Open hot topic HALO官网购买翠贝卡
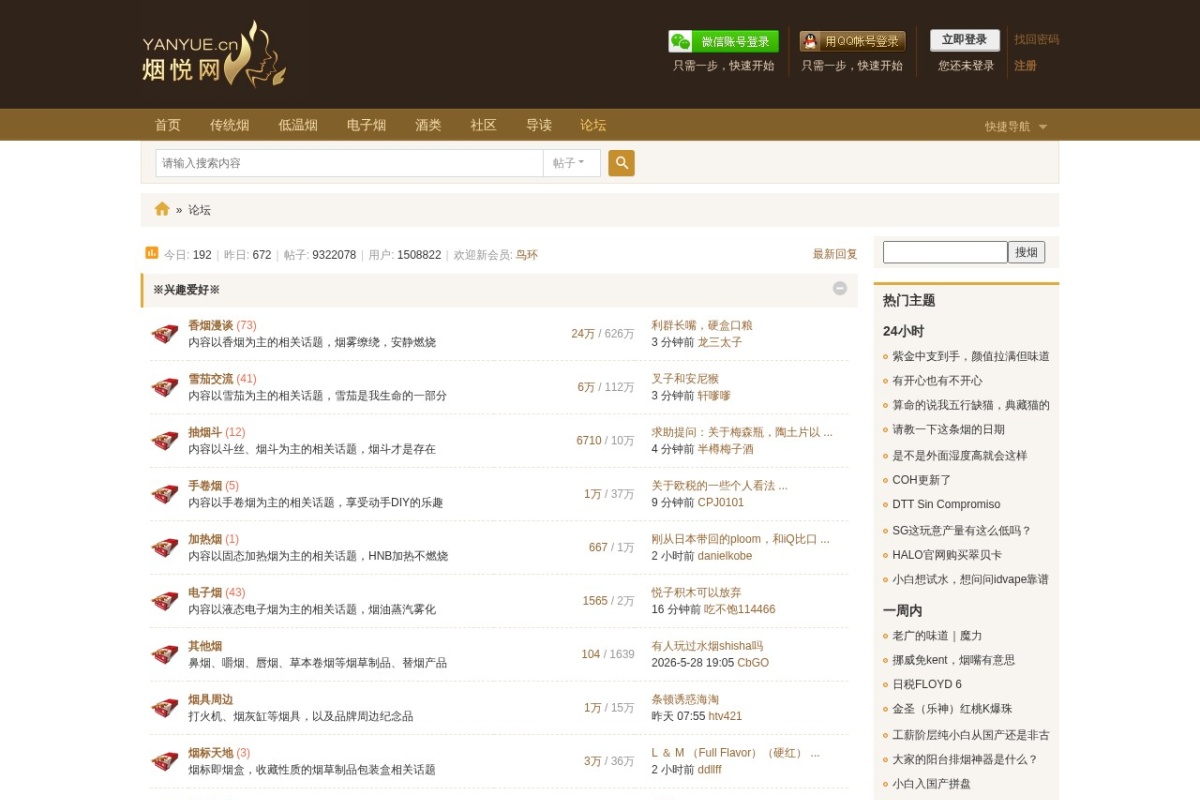1200x800 pixels. click(x=947, y=555)
